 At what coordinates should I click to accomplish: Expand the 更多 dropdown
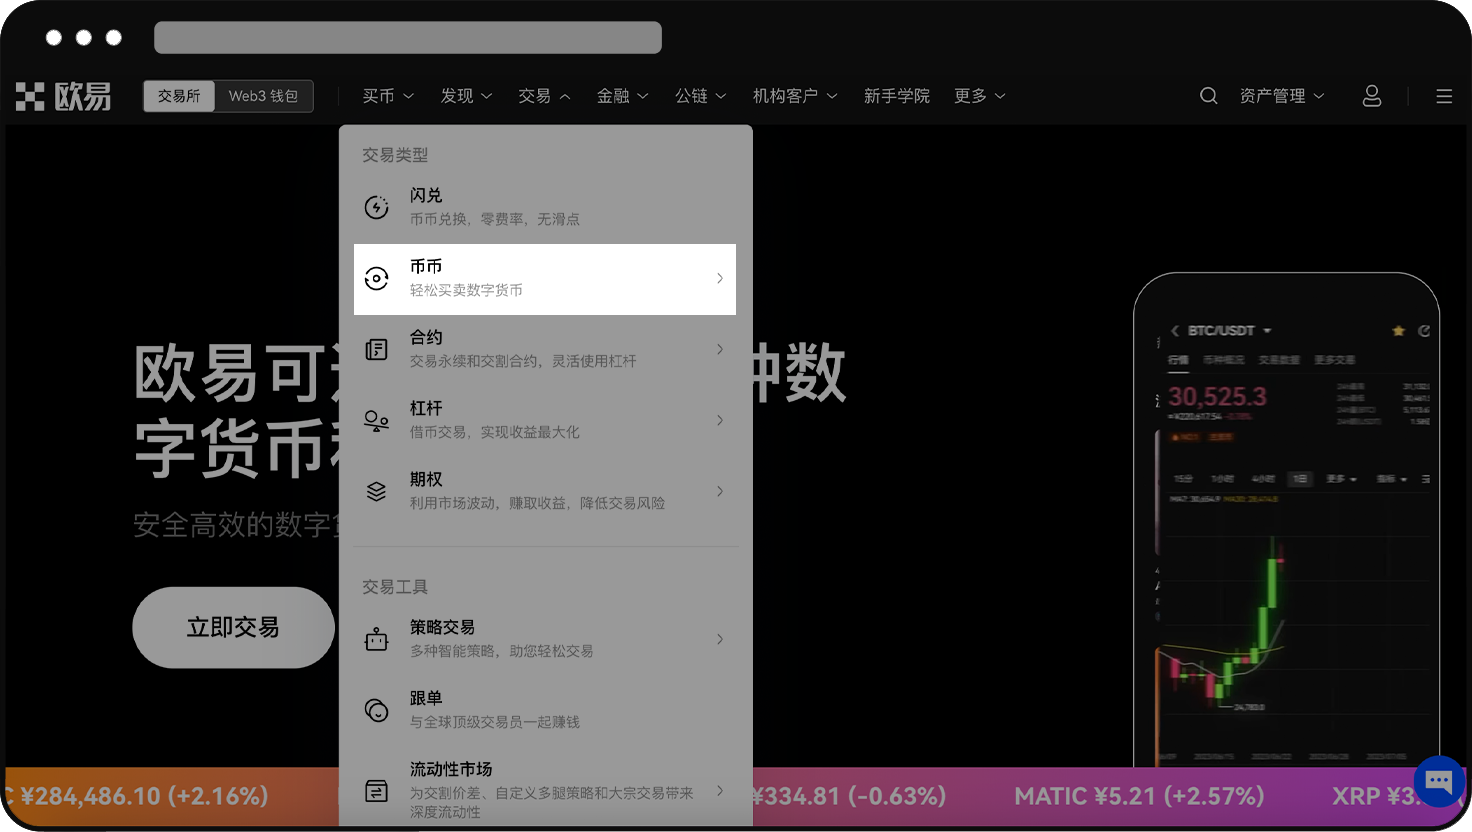(980, 96)
